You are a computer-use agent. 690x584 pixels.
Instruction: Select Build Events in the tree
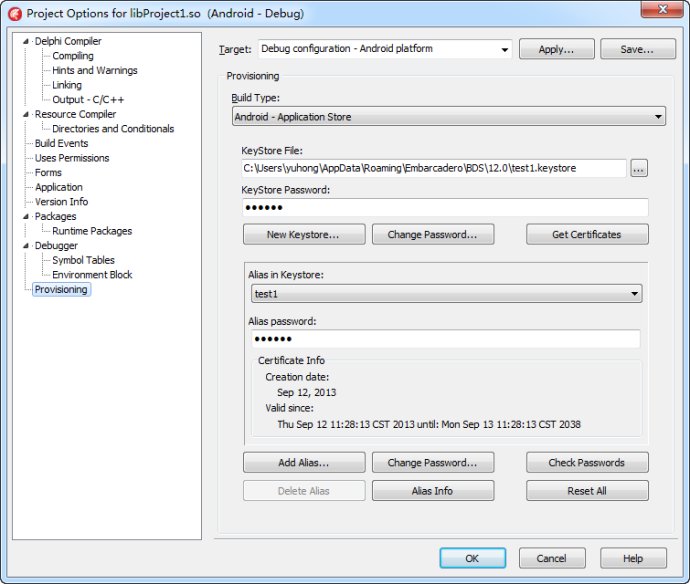[x=62, y=143]
